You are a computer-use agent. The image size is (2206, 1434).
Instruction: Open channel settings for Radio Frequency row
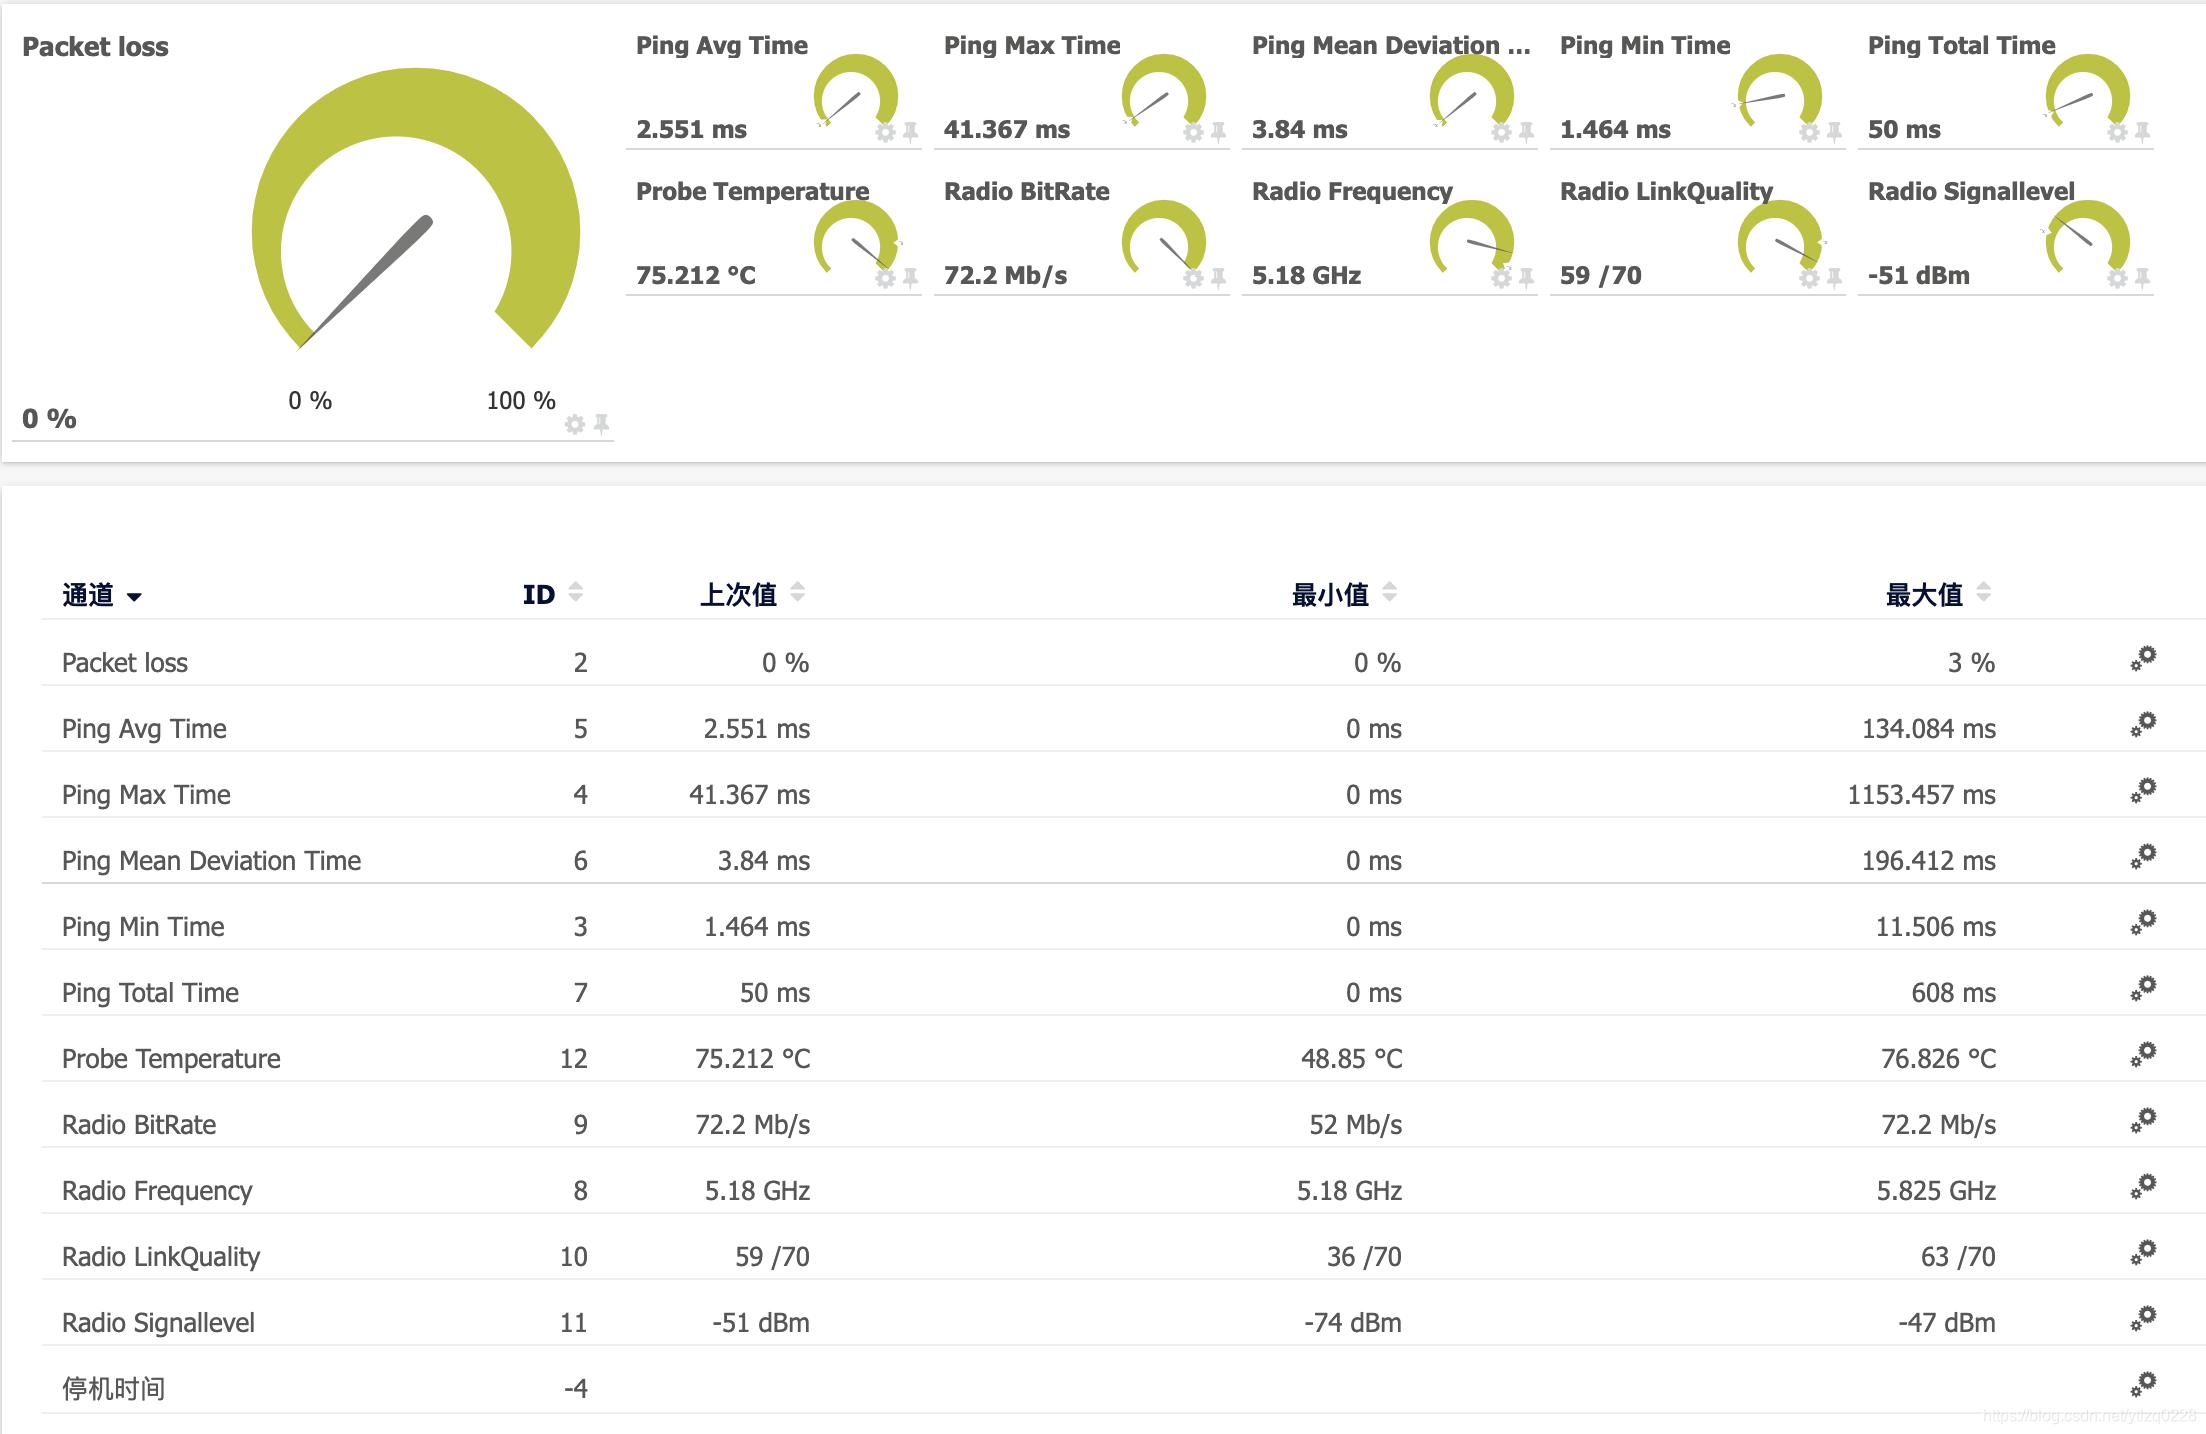(x=2143, y=1186)
